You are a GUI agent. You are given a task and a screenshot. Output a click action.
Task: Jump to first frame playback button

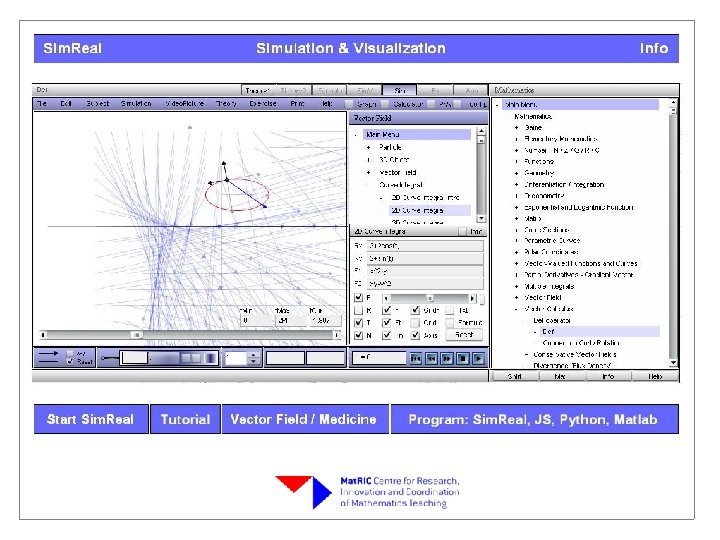point(416,358)
